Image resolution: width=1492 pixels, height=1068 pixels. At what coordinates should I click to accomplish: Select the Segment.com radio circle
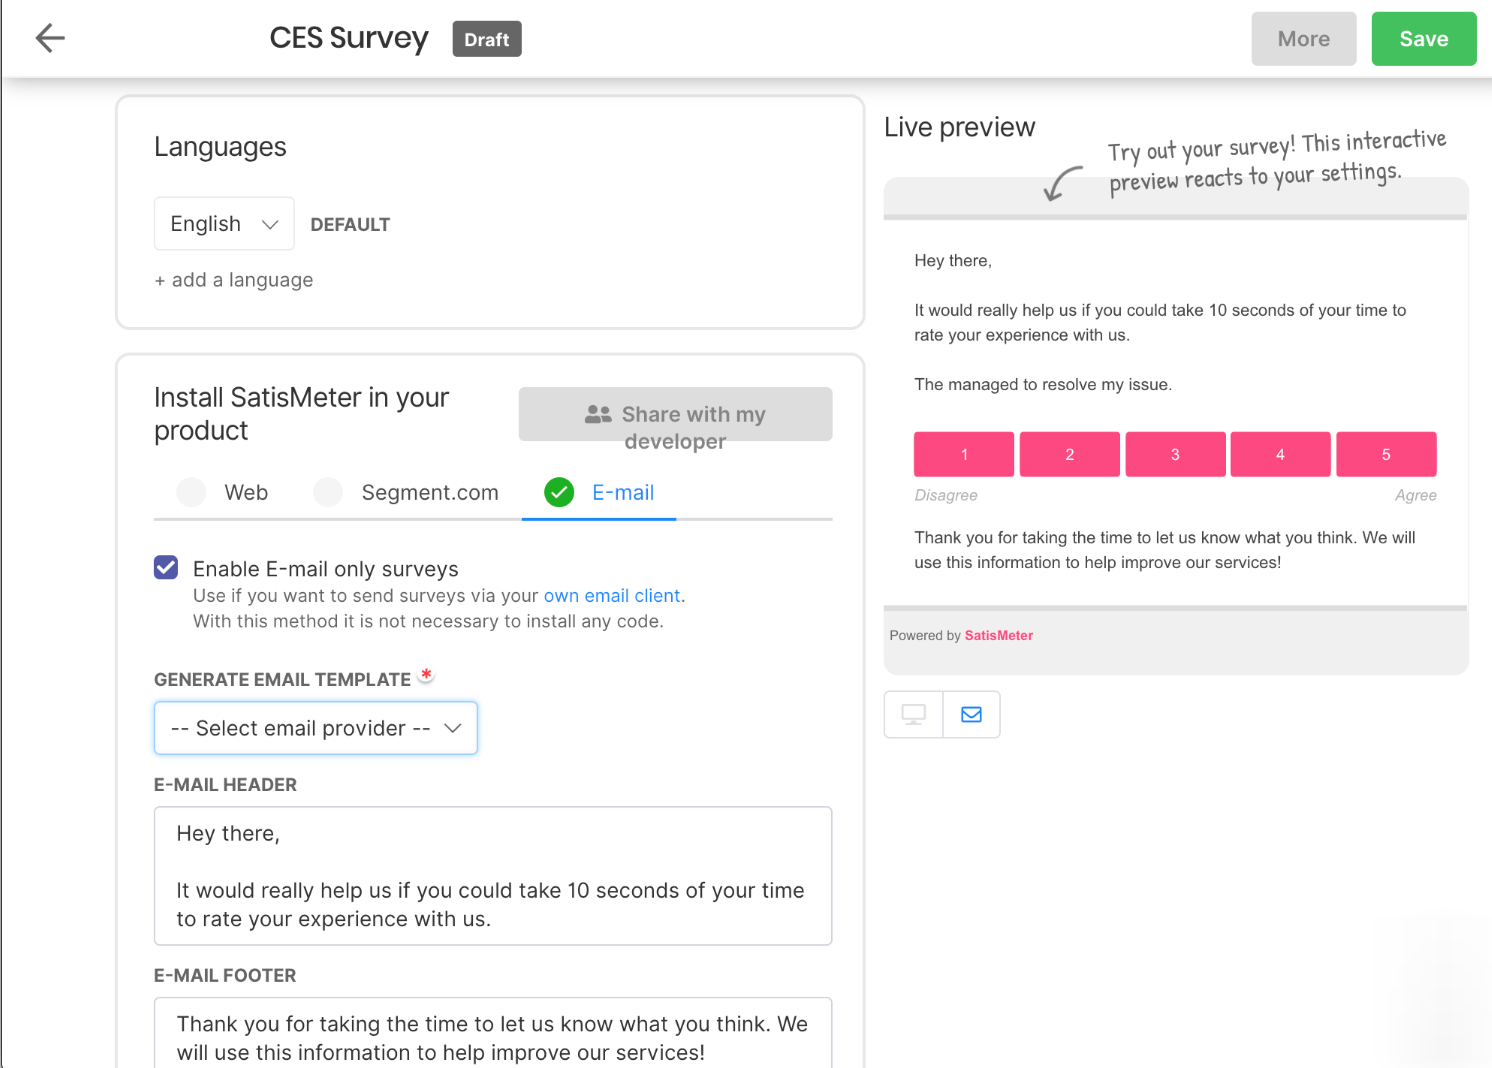pyautogui.click(x=328, y=492)
